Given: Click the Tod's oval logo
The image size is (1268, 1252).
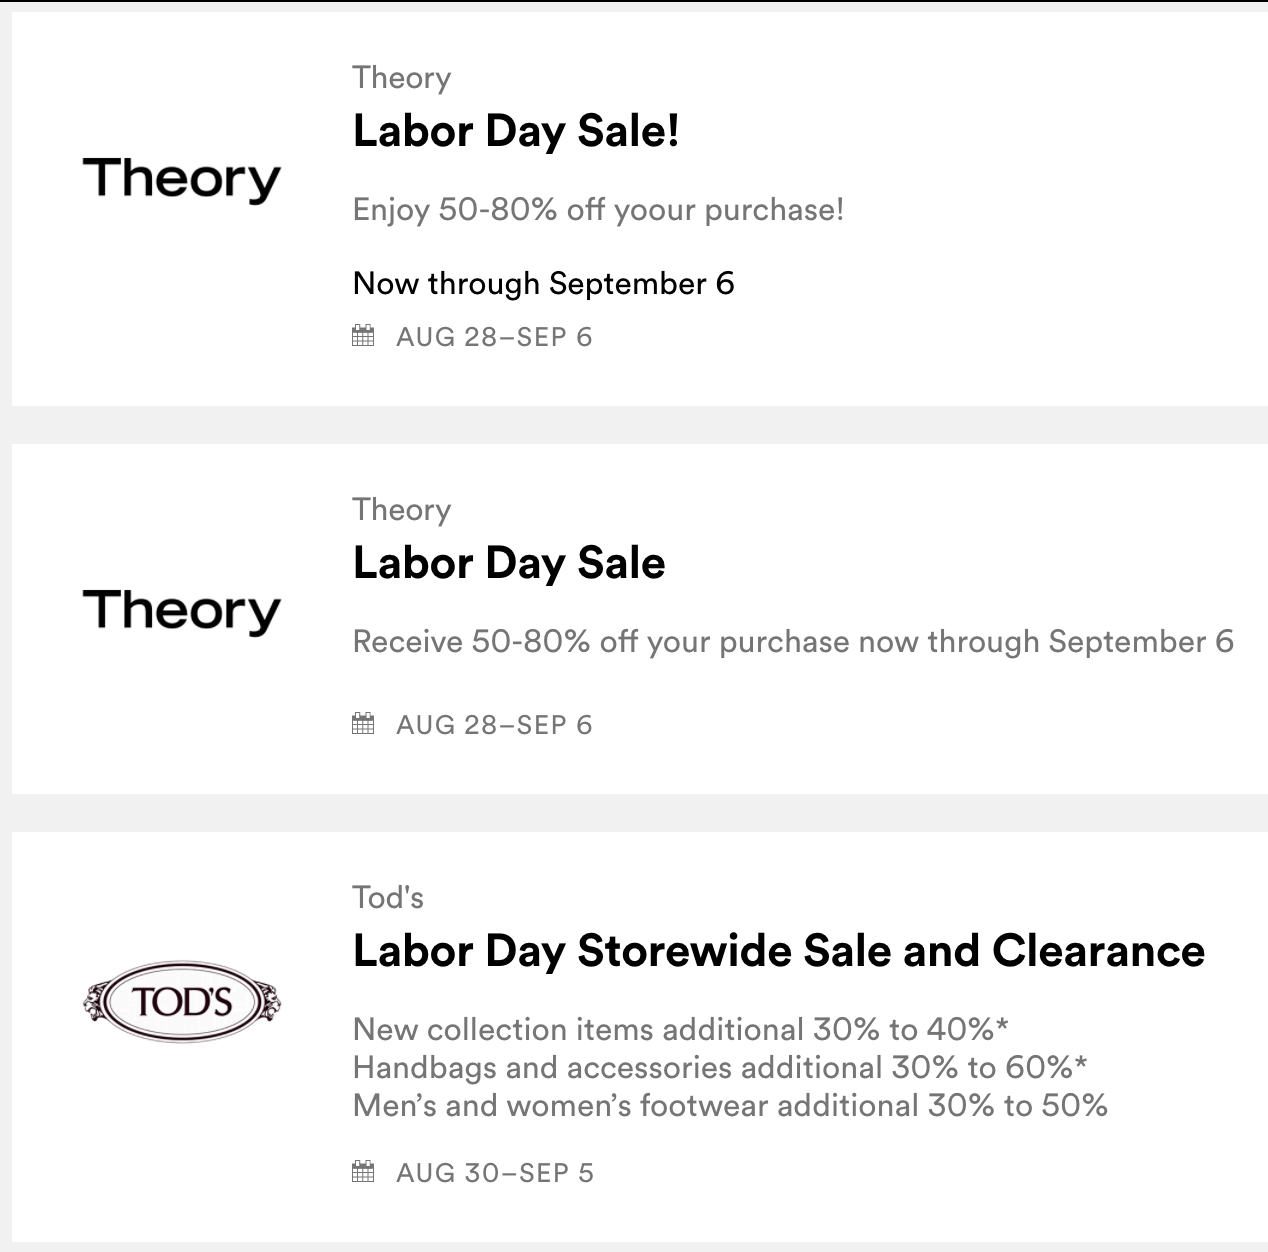Looking at the screenshot, I should point(181,1001).
